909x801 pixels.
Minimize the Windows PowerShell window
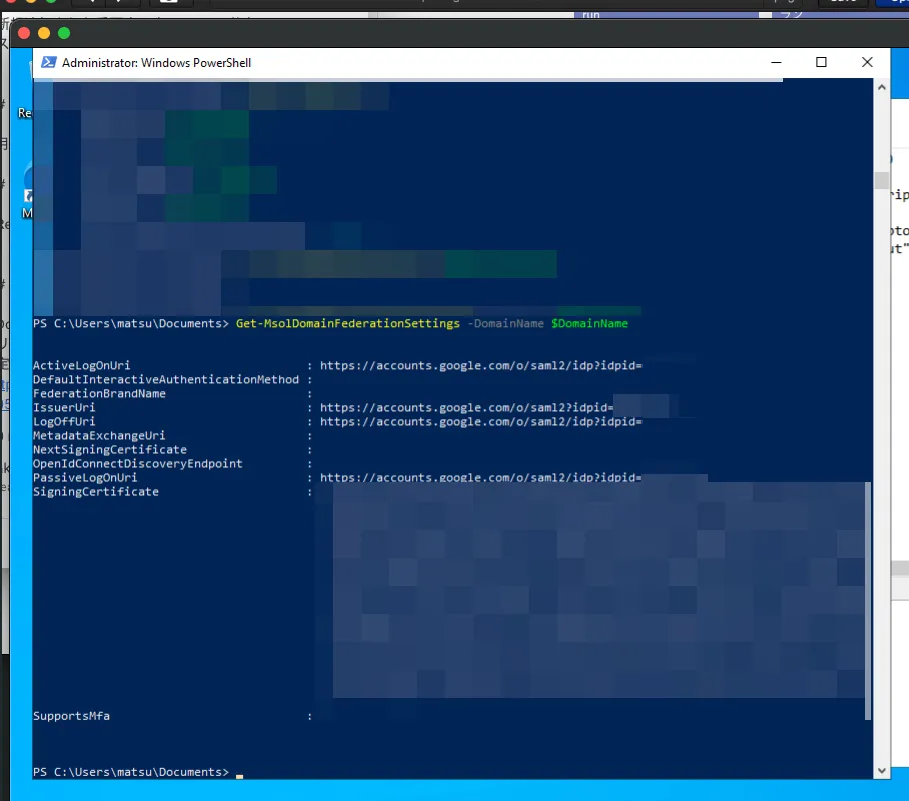click(x=775, y=62)
